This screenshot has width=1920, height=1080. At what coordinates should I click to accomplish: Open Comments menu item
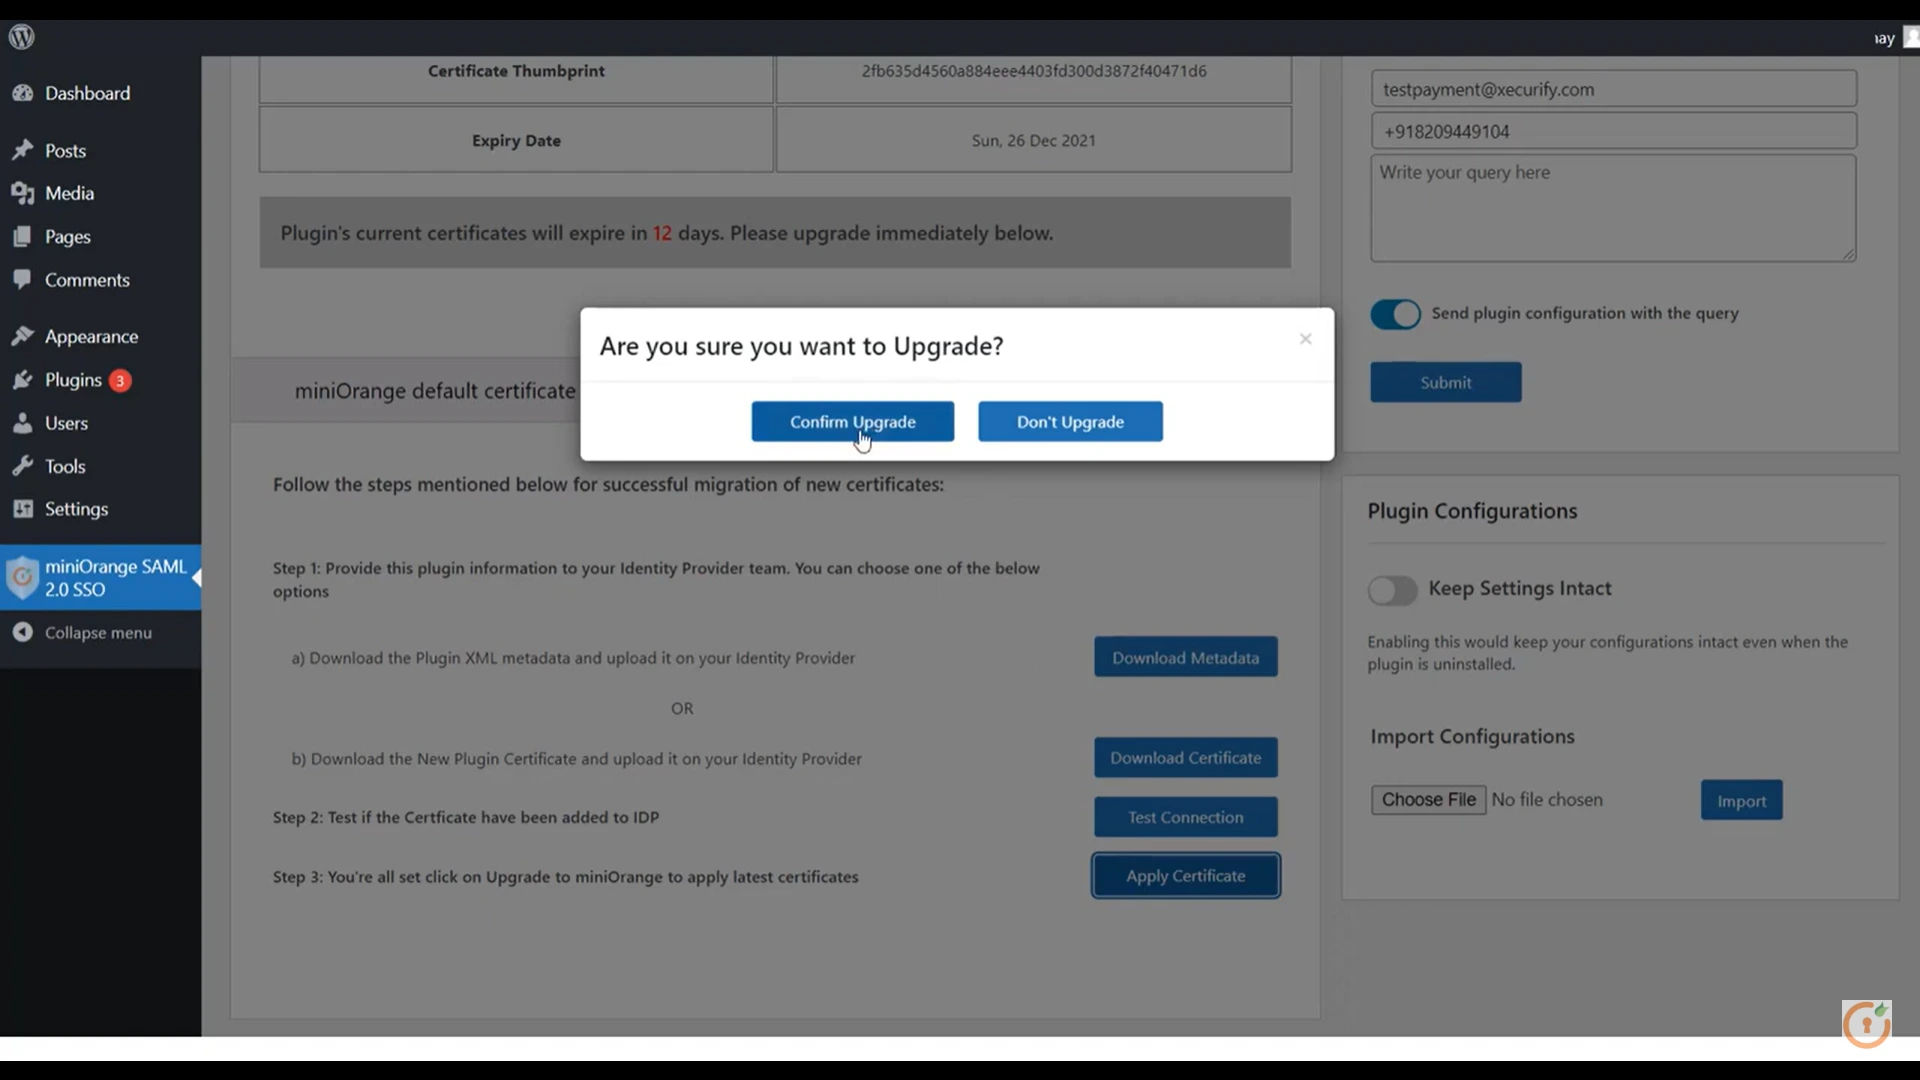pyautogui.click(x=100, y=279)
